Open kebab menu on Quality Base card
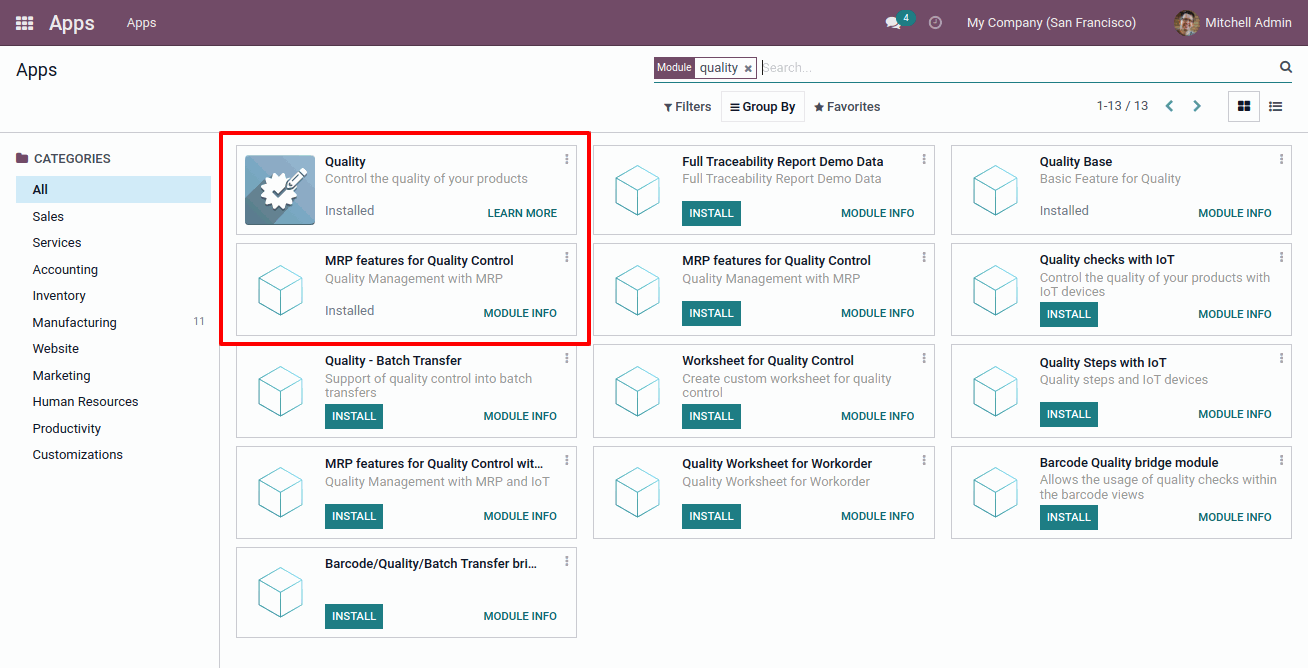Viewport: 1308px width, 668px height. pos(1282,159)
